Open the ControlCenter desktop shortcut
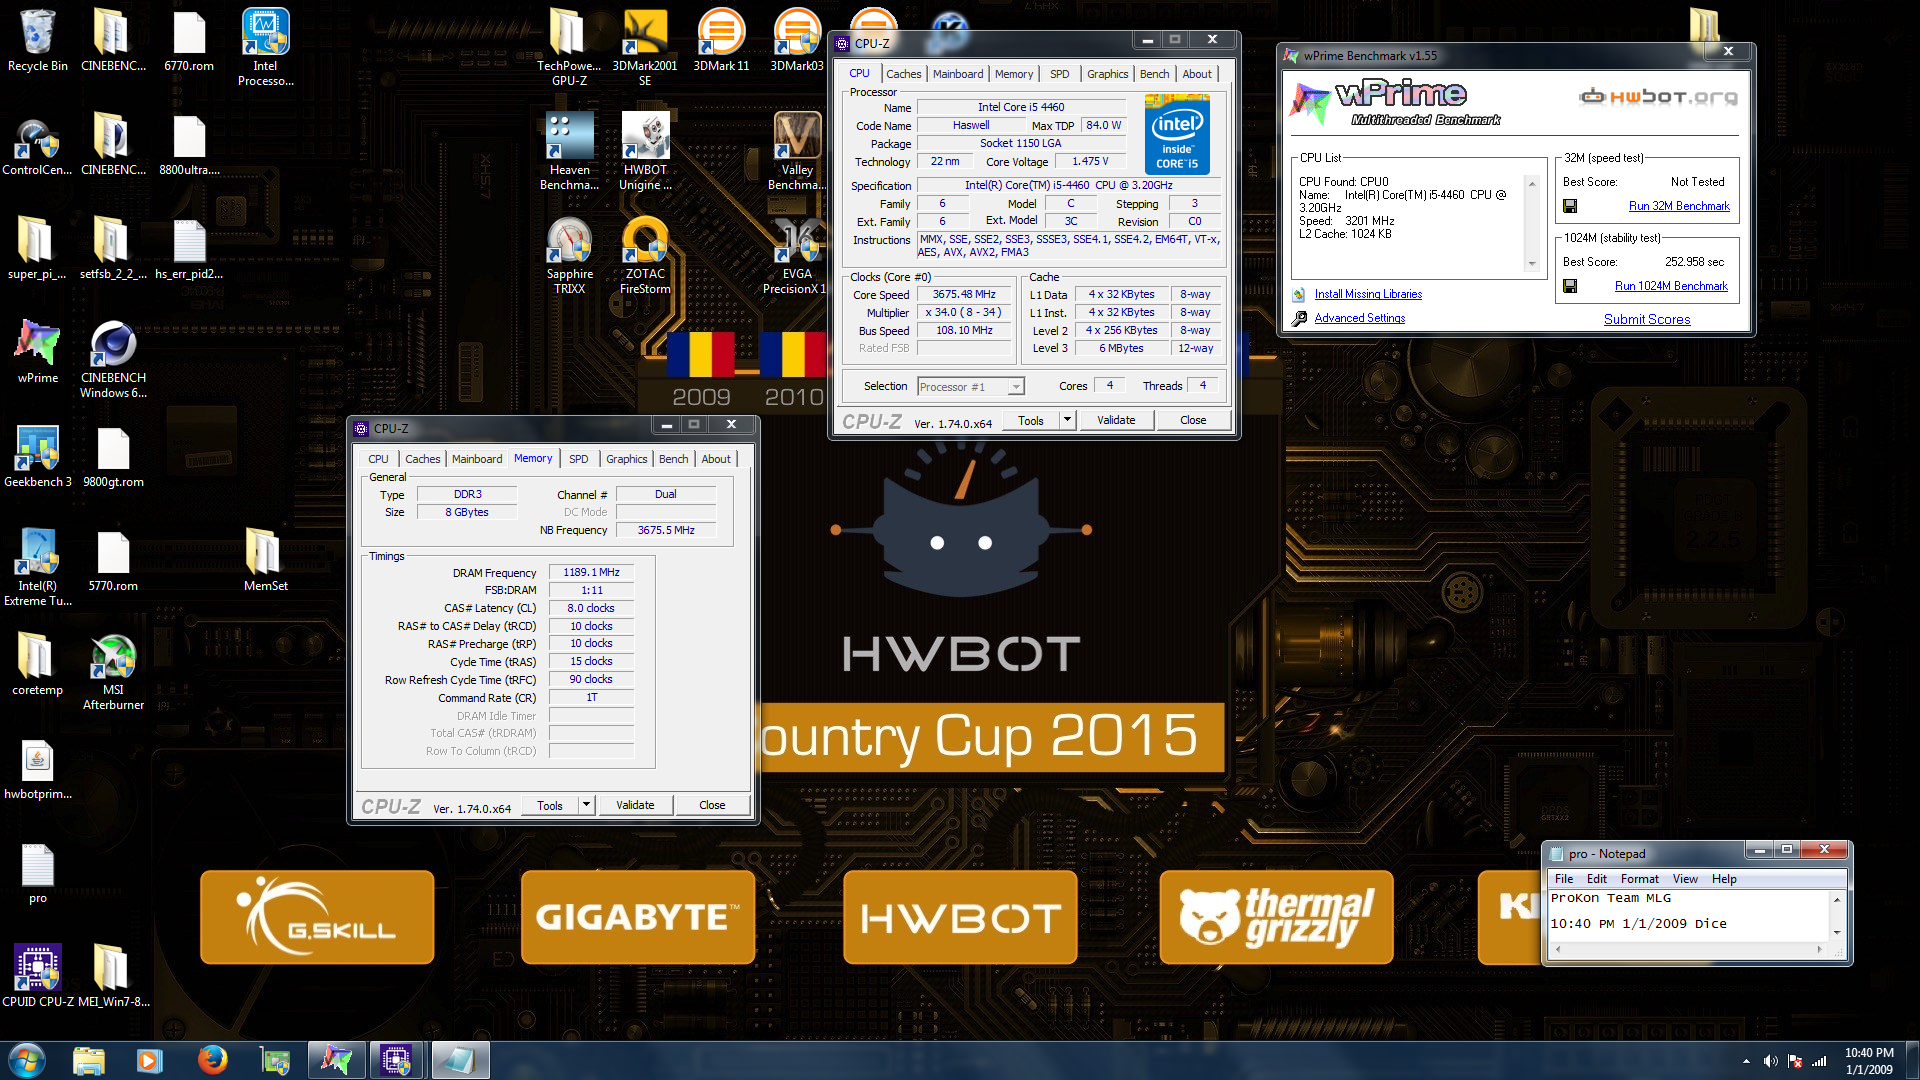Viewport: 1920px width, 1080px height. coord(37,146)
